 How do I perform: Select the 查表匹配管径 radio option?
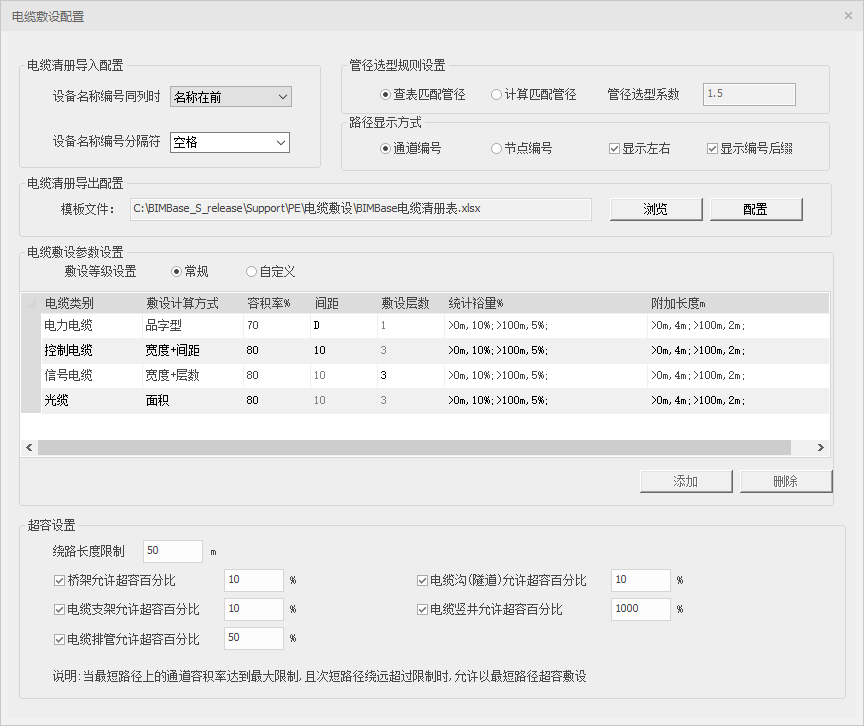(x=386, y=94)
